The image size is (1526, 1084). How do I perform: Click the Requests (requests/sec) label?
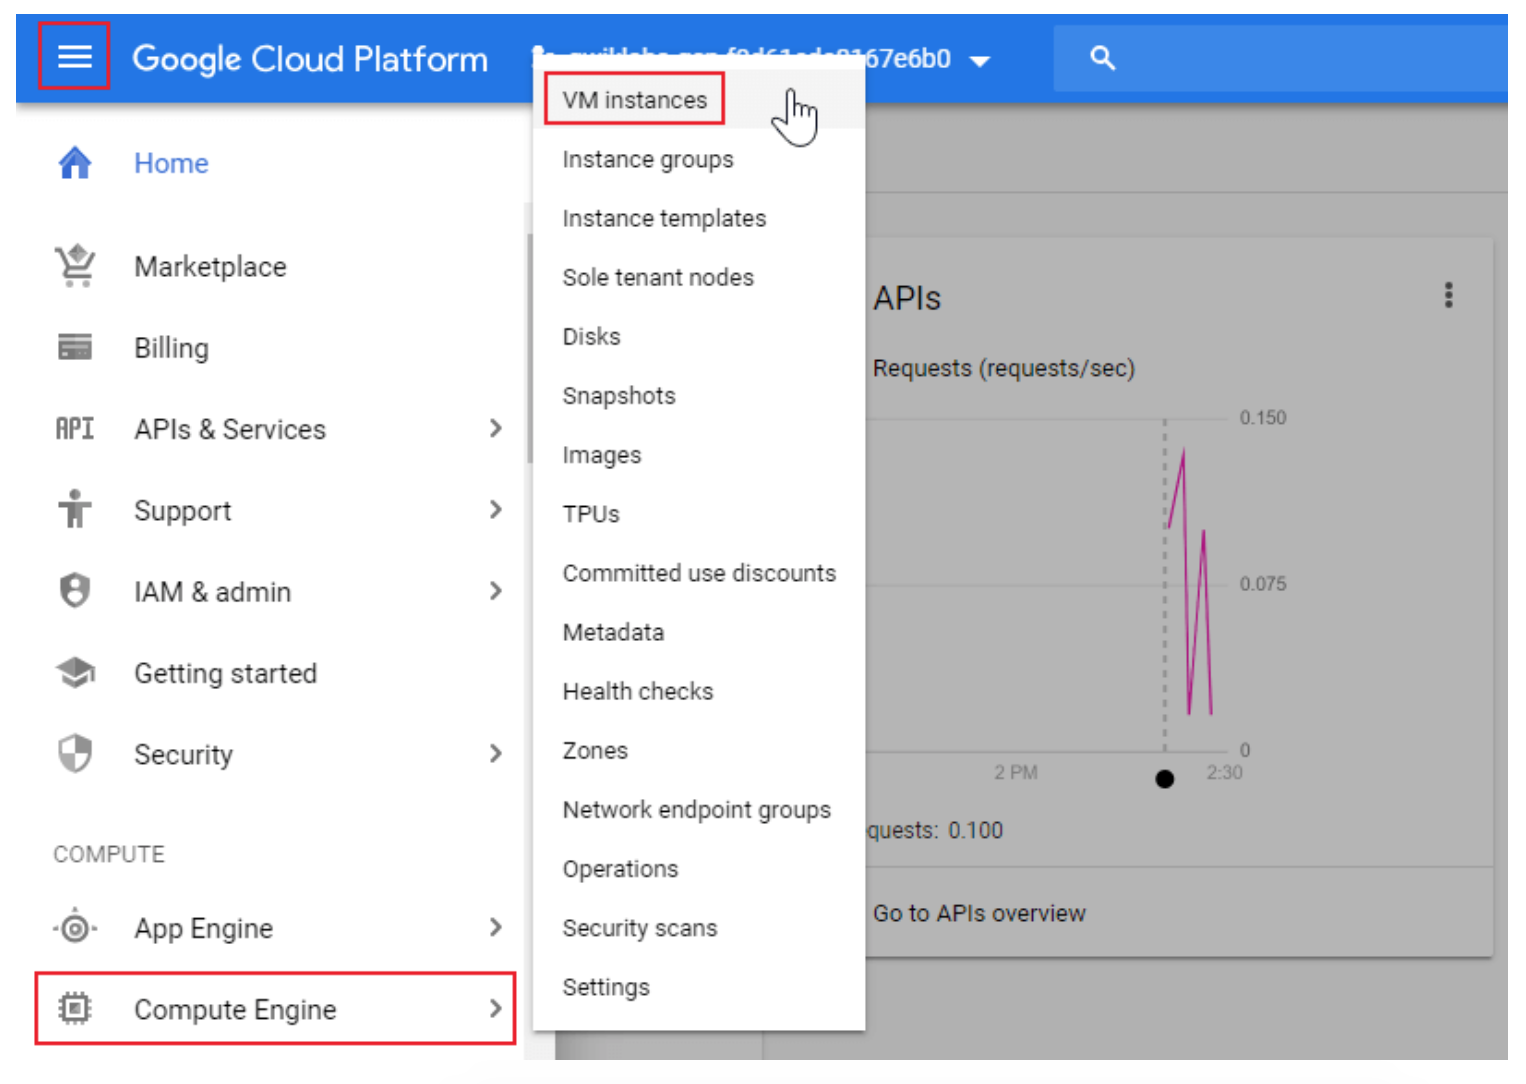1004,368
